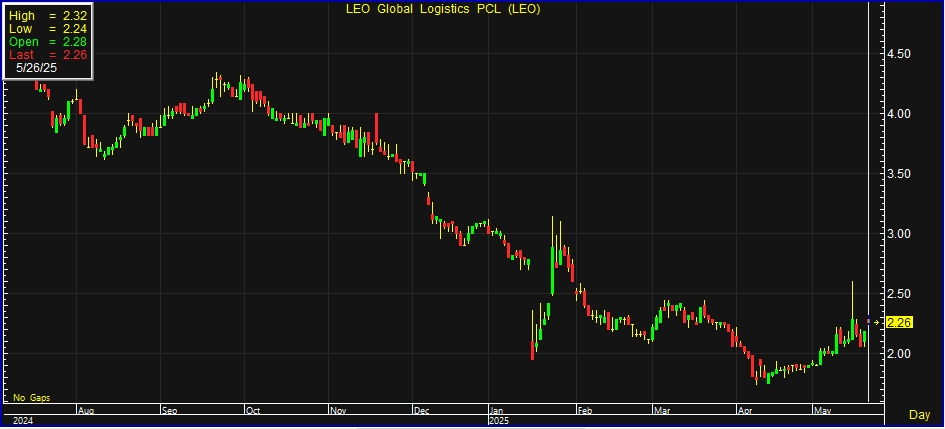945x429 pixels.
Task: Click the Apr label on time axis
Action: tap(745, 410)
